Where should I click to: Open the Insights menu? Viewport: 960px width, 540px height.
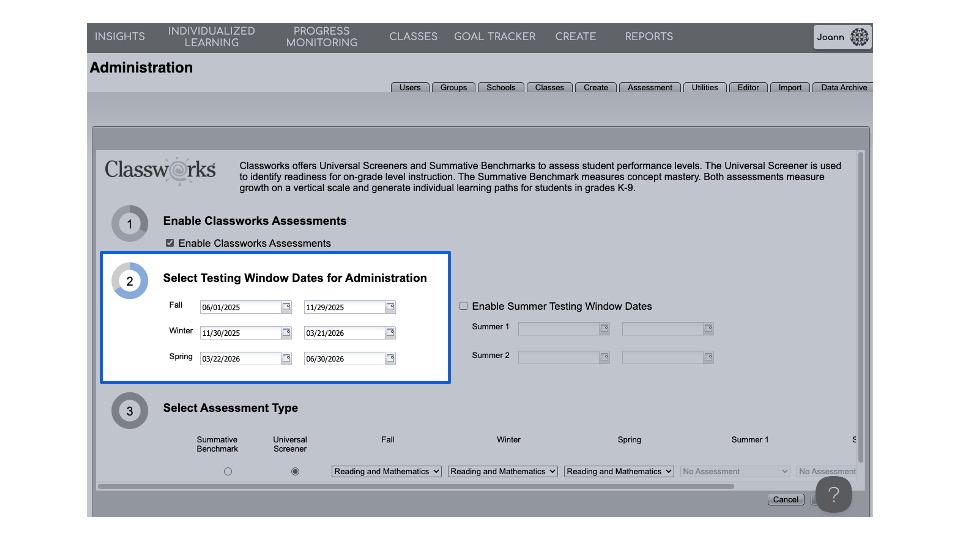[120, 37]
